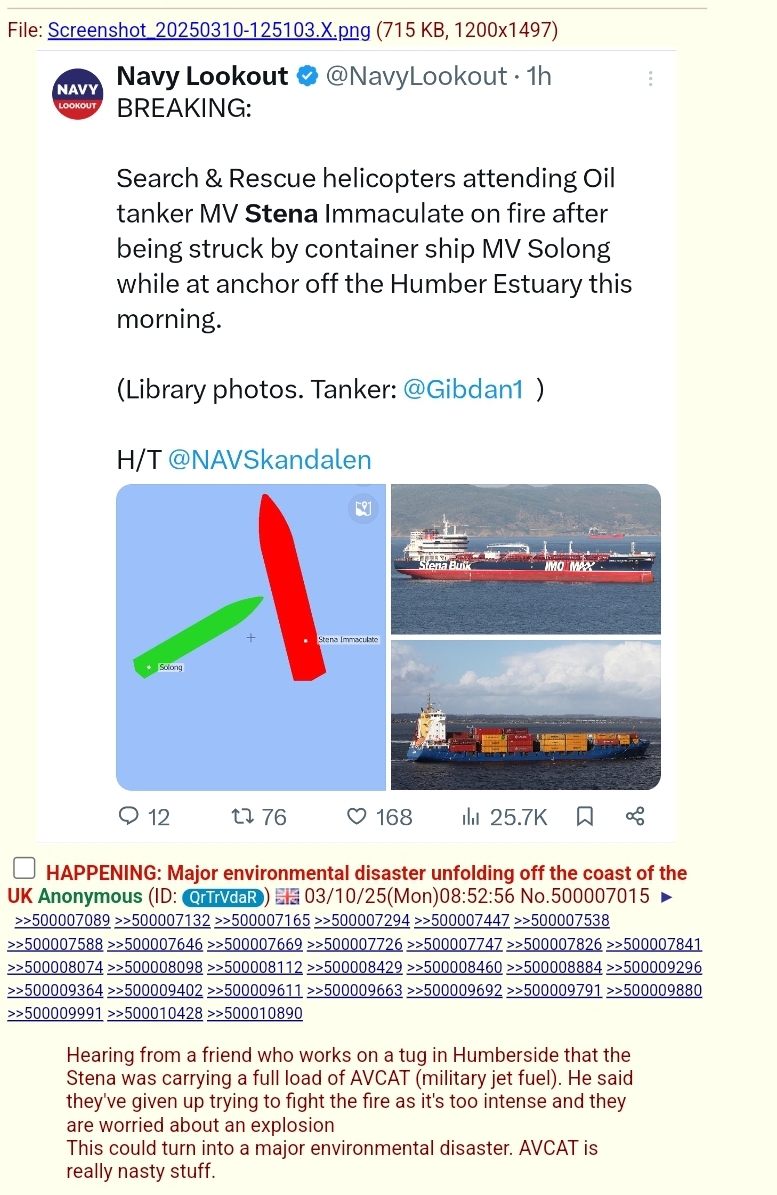The height and width of the screenshot is (1195, 777).
Task: Open the ship collision map image
Action: click(x=251, y=637)
